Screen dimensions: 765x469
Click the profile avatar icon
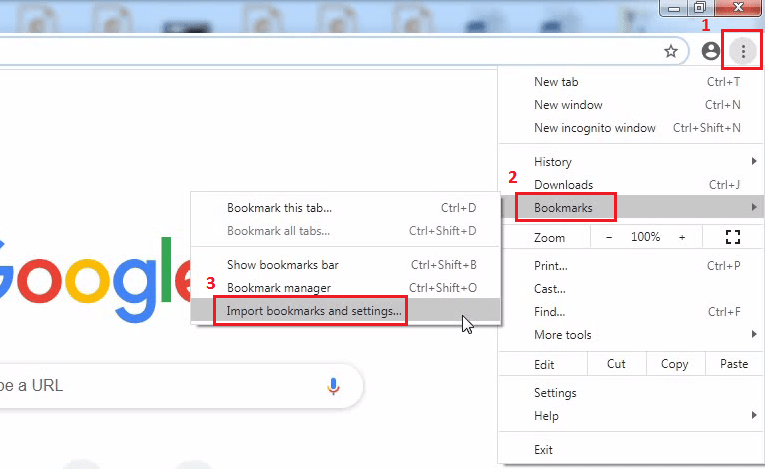pos(710,51)
